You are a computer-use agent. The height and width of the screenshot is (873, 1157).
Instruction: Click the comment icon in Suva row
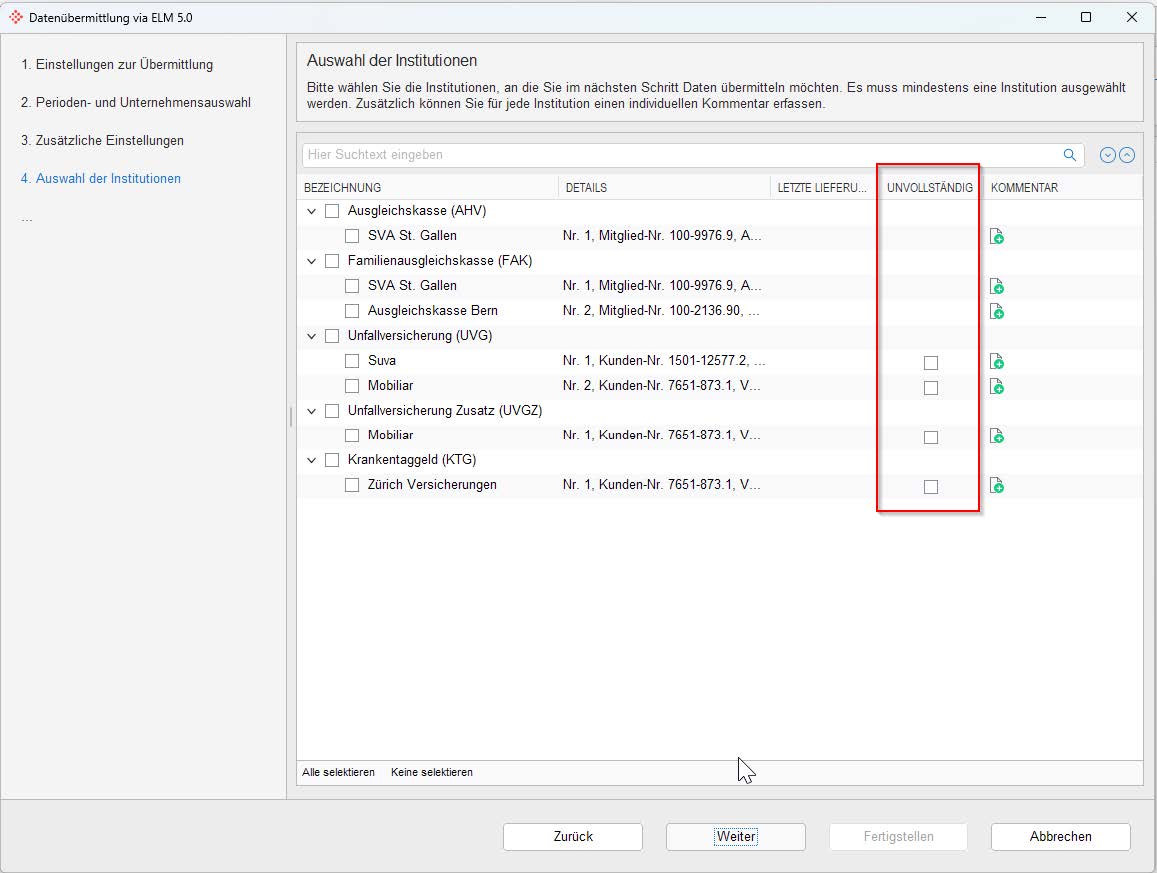pyautogui.click(x=996, y=361)
